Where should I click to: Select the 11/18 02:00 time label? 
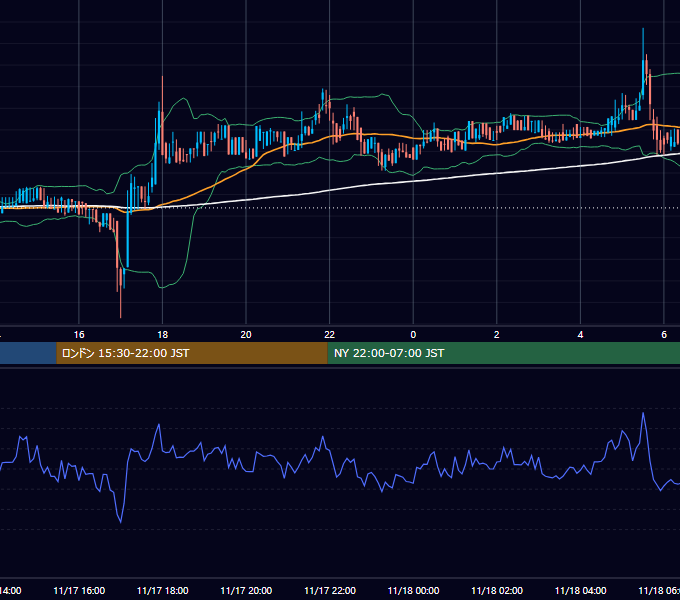click(x=497, y=590)
